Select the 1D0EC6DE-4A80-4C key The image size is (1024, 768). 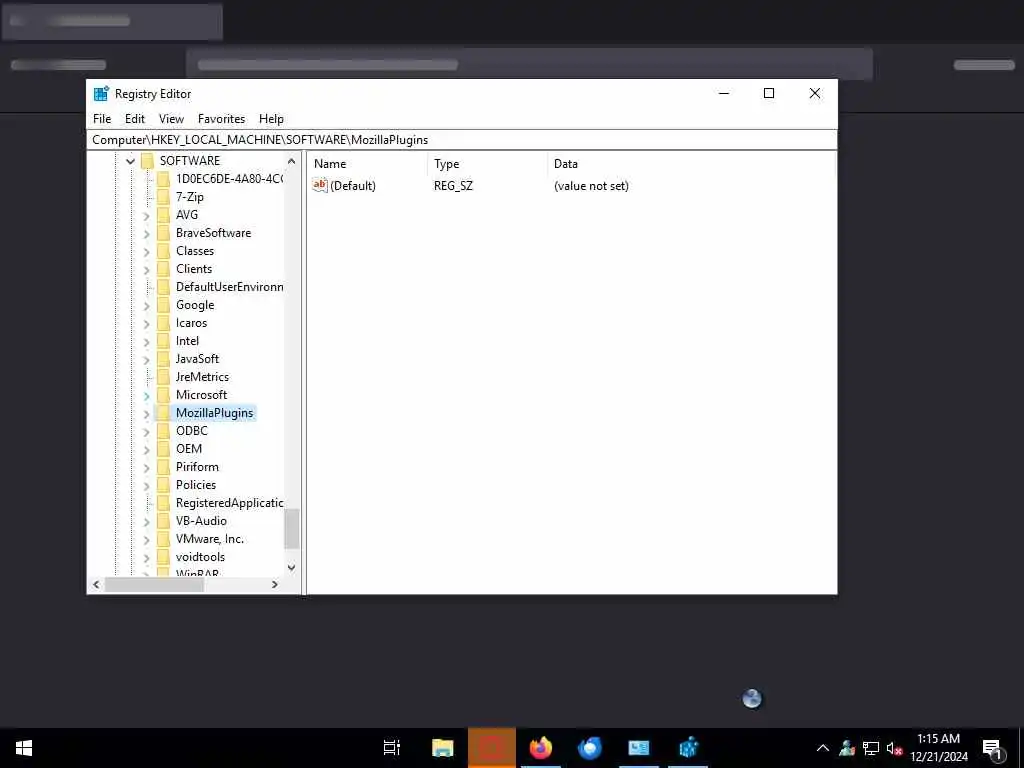229,179
